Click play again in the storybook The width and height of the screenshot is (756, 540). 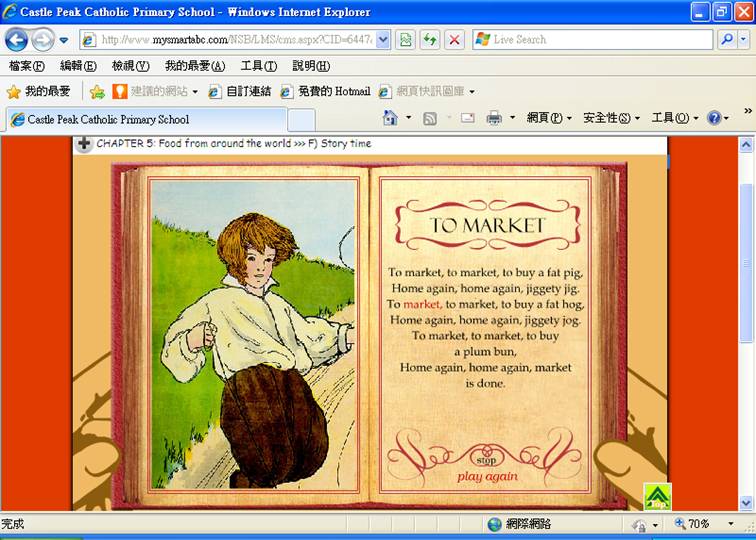point(487,476)
